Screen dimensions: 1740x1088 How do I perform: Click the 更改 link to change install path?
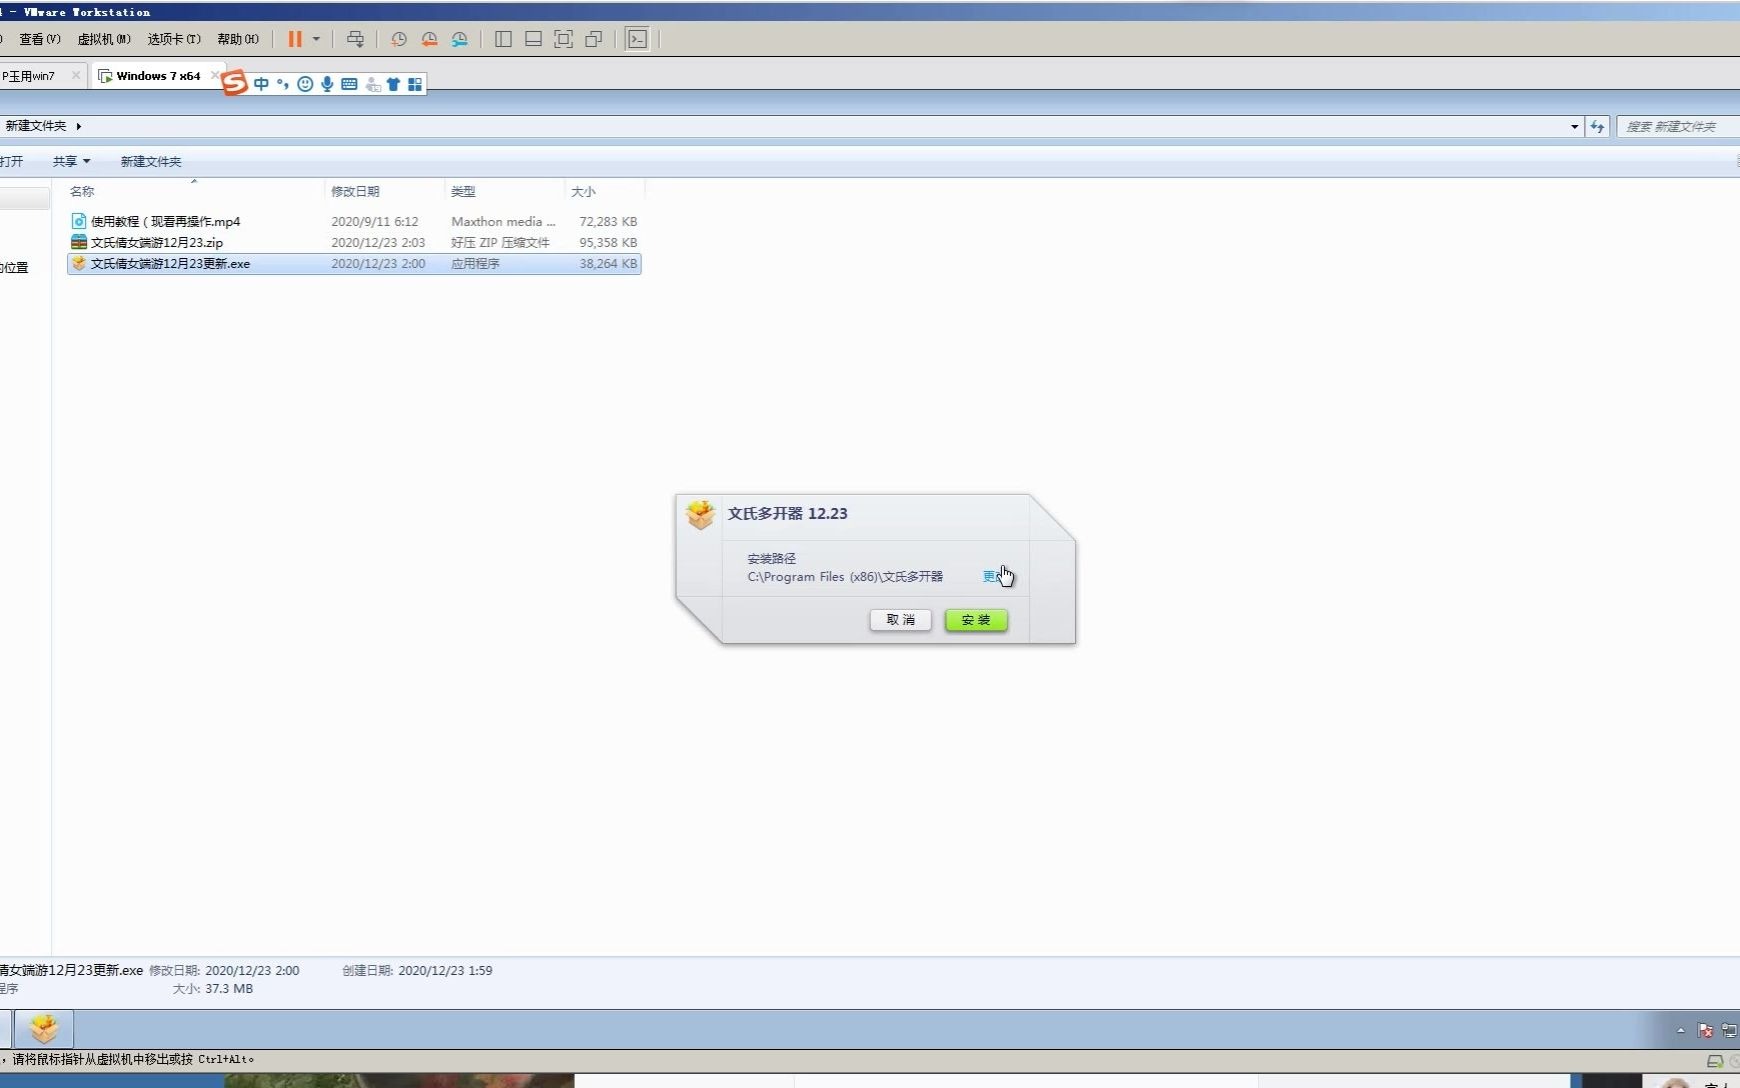pyautogui.click(x=995, y=576)
